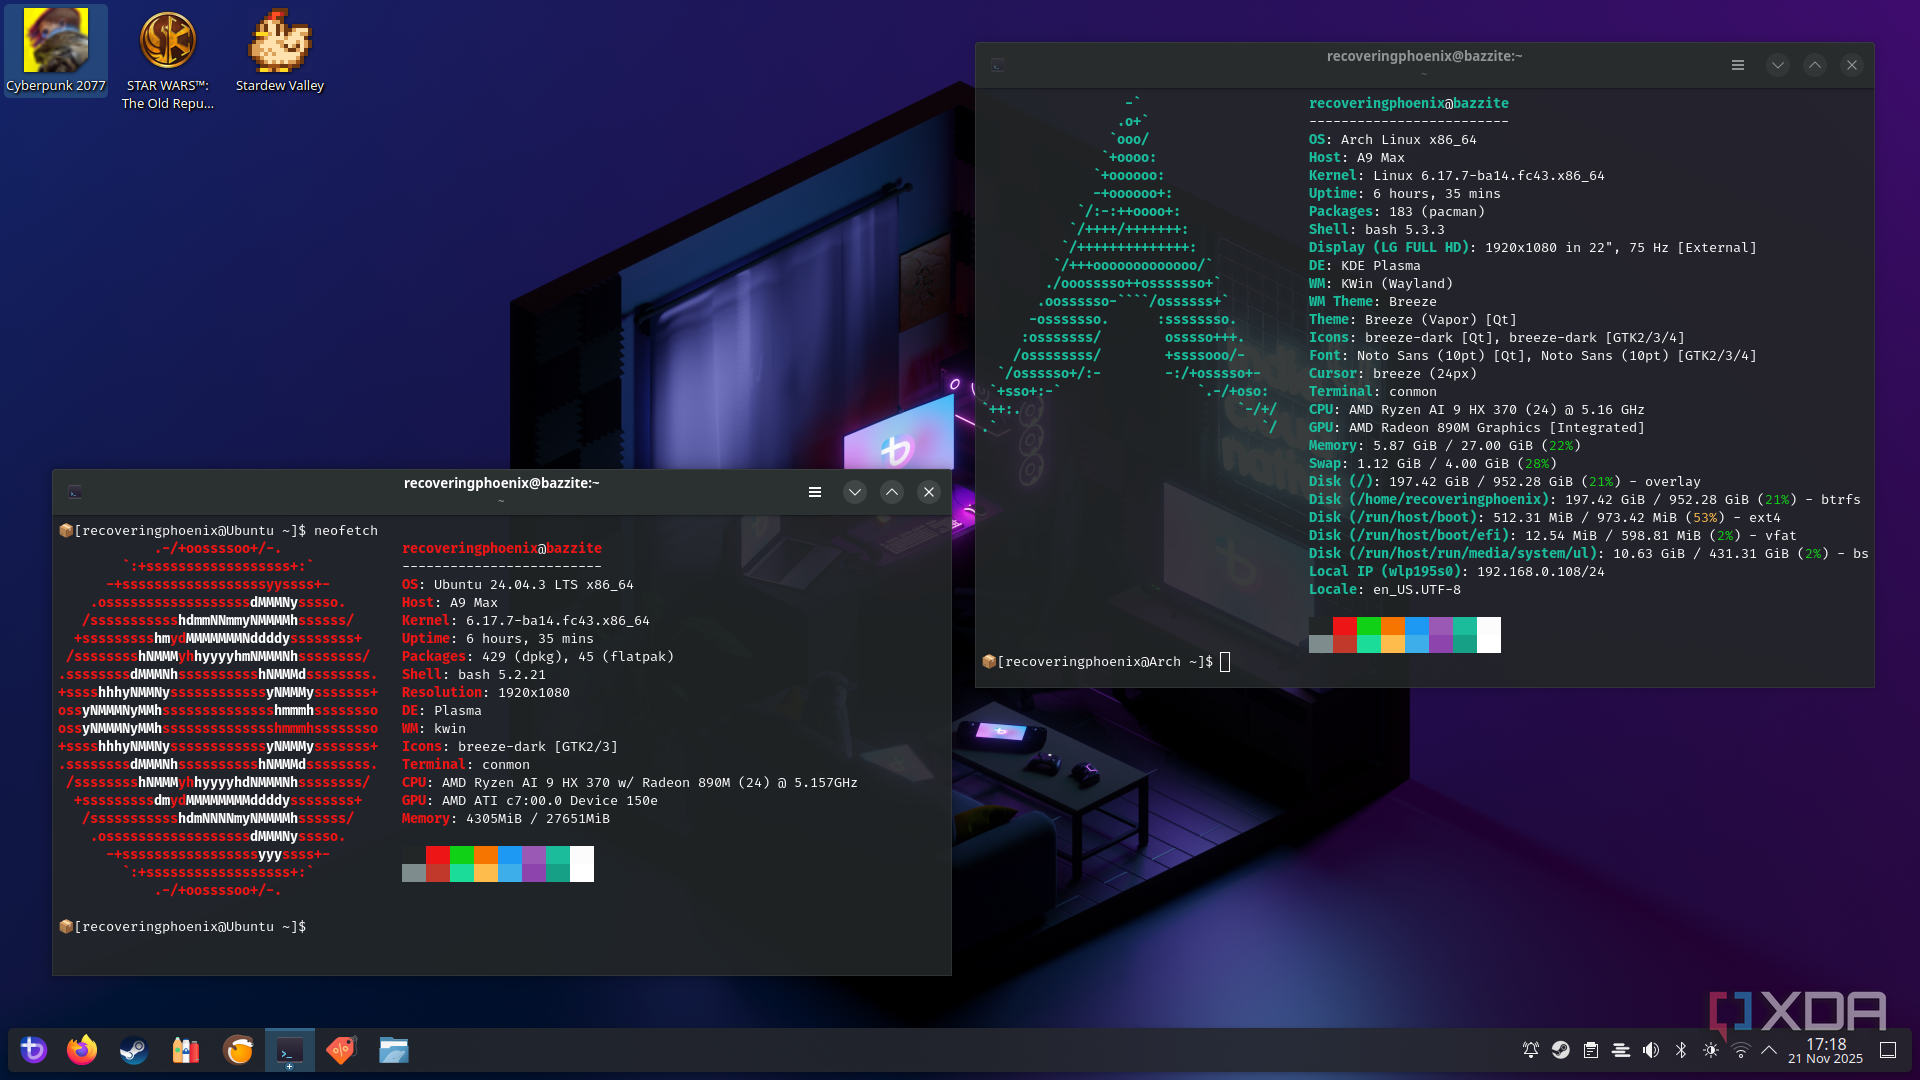Click 'Resolution: 1920x1080' in Ubuntu terminal
This screenshot has height=1080, width=1920.
(x=486, y=693)
